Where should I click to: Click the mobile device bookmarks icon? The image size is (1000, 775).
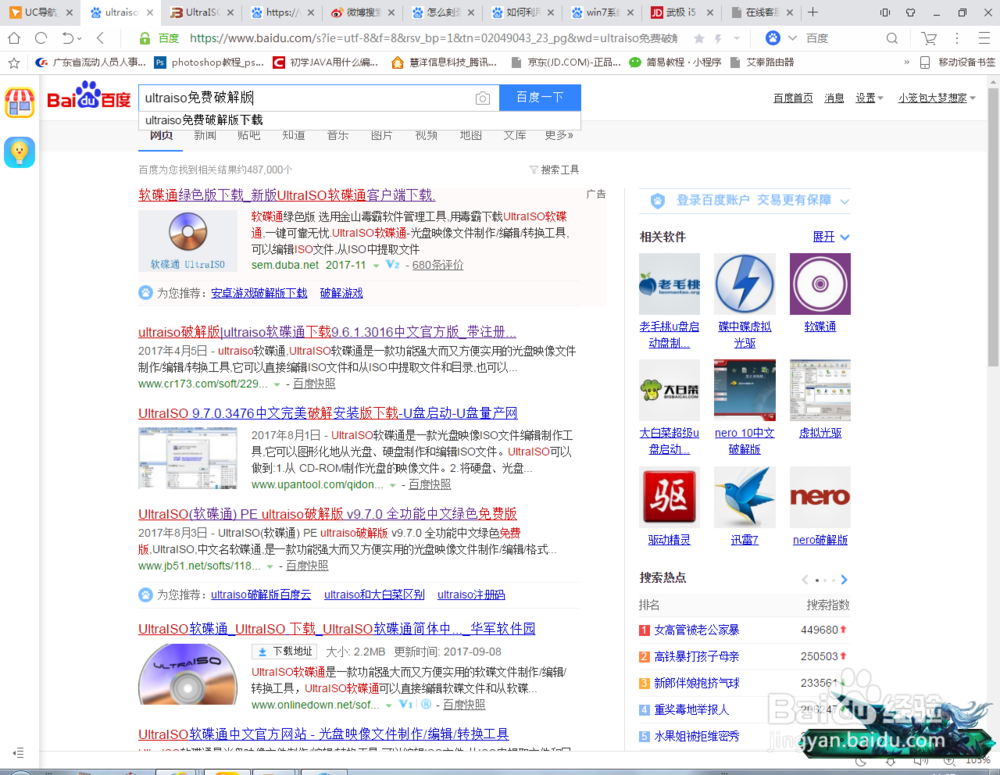[x=925, y=63]
